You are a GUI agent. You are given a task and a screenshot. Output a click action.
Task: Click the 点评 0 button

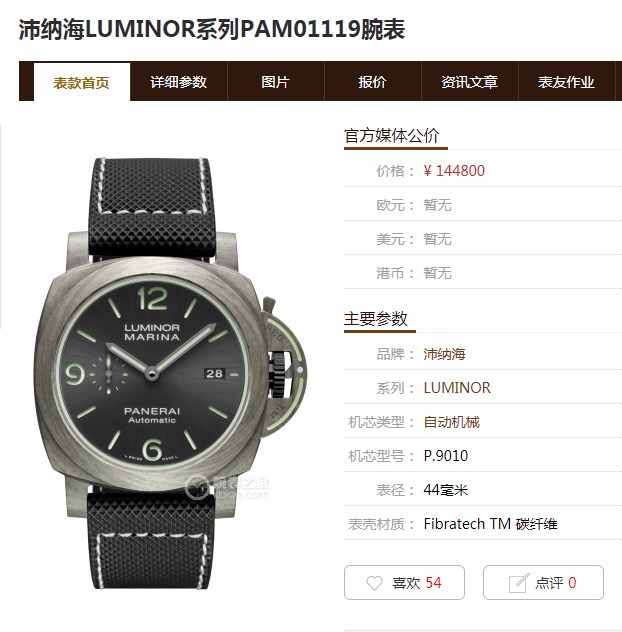pyautogui.click(x=543, y=582)
